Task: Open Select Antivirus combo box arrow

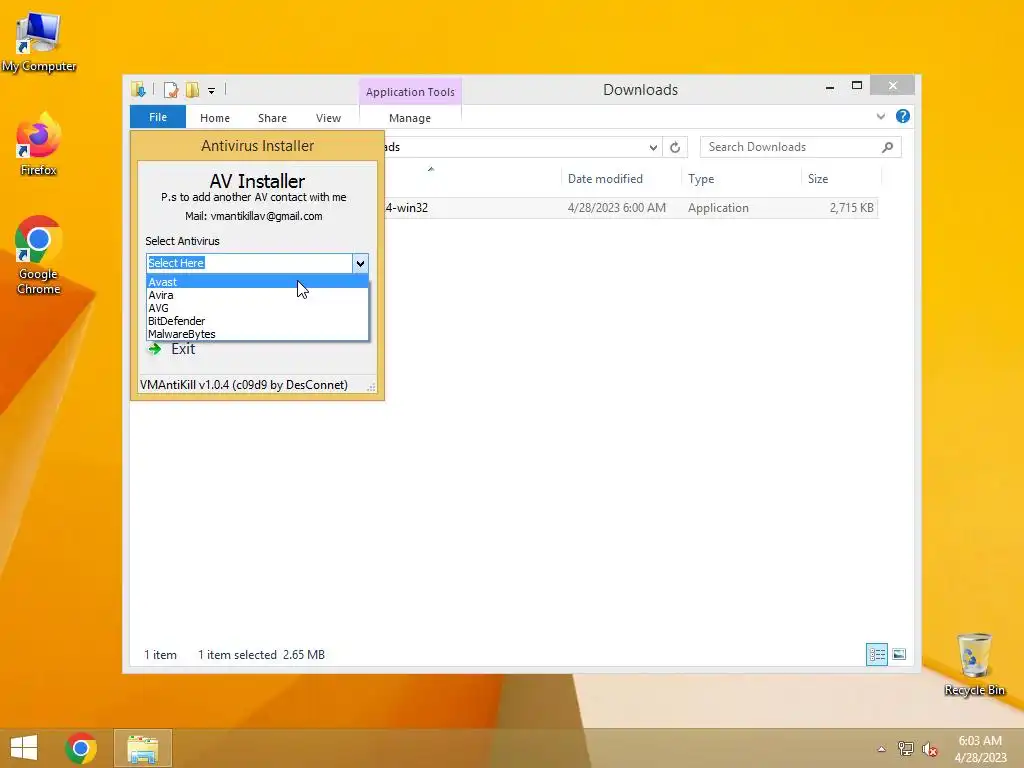Action: click(x=360, y=263)
